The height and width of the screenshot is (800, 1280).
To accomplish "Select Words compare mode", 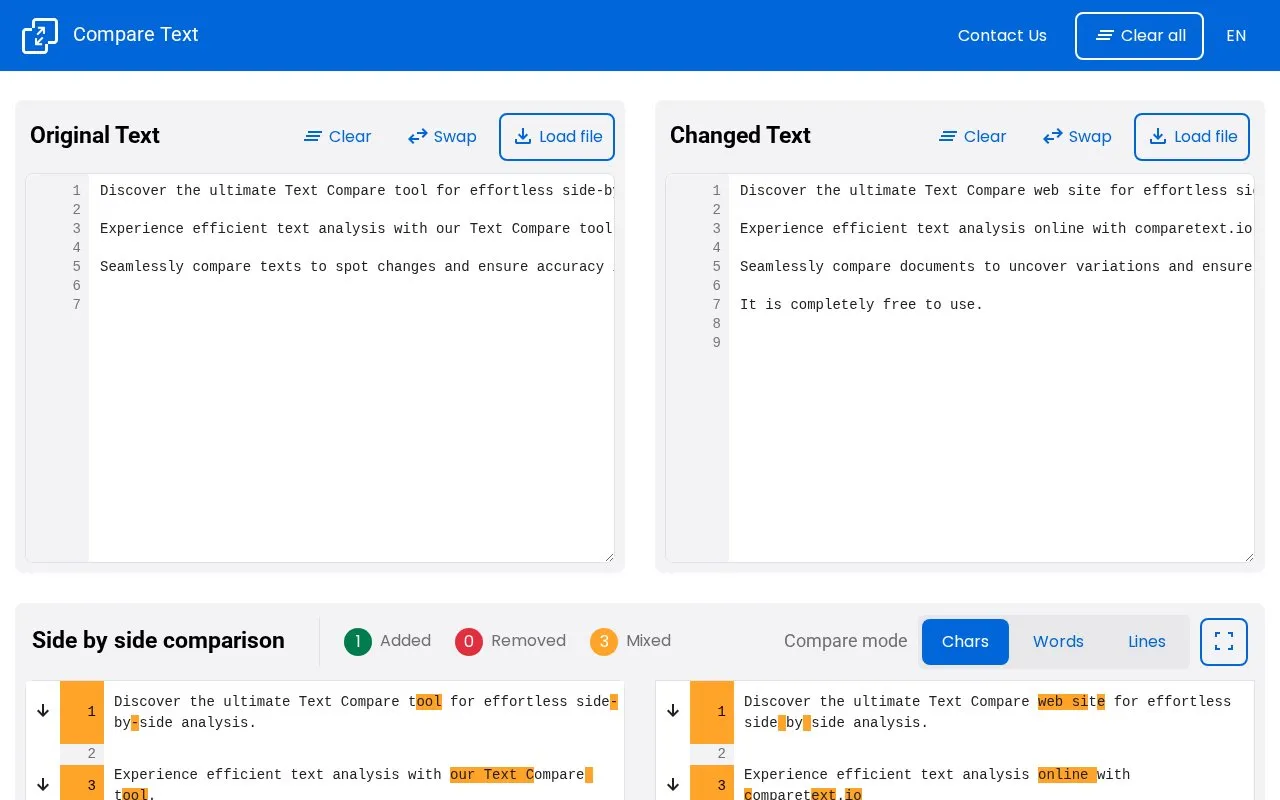I will (1058, 642).
